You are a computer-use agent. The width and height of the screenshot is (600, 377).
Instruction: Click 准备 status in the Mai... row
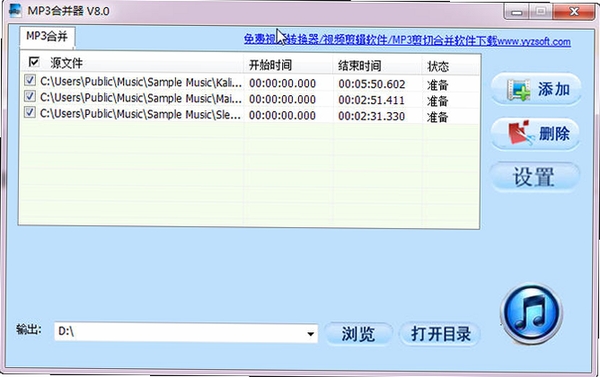pyautogui.click(x=437, y=101)
